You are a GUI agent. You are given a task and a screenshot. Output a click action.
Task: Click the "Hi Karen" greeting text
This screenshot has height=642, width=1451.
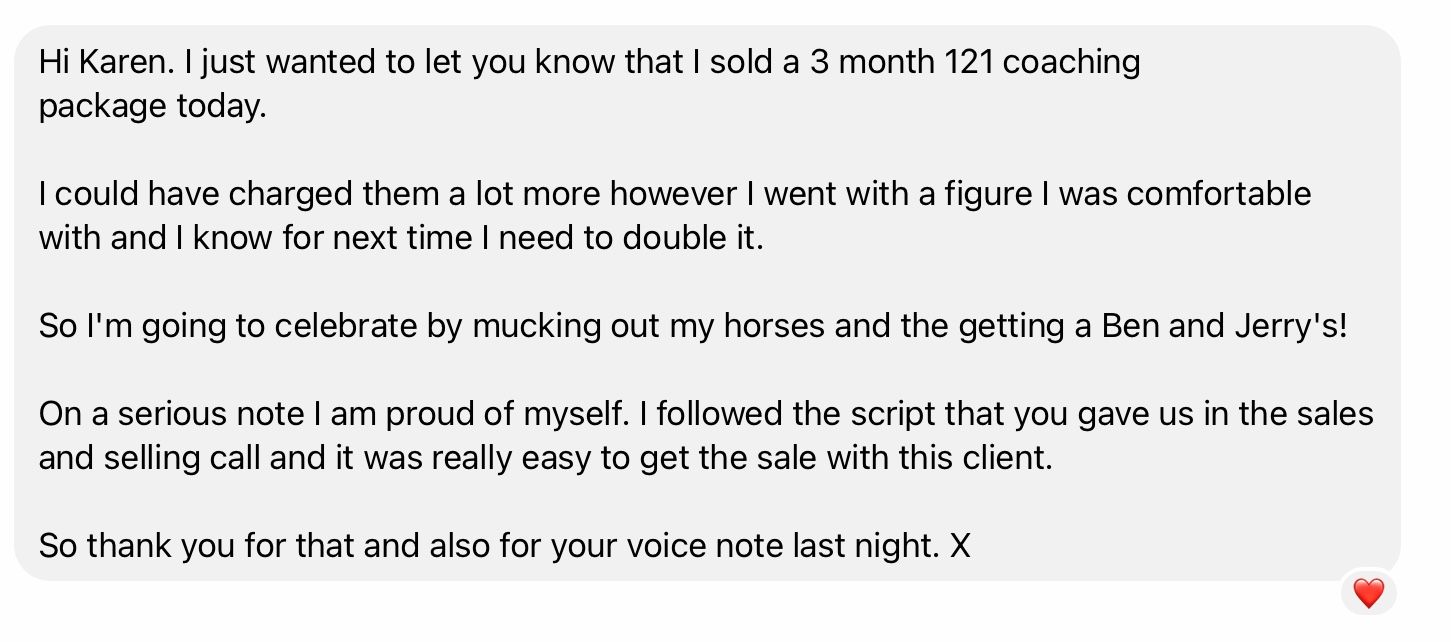[x=96, y=62]
